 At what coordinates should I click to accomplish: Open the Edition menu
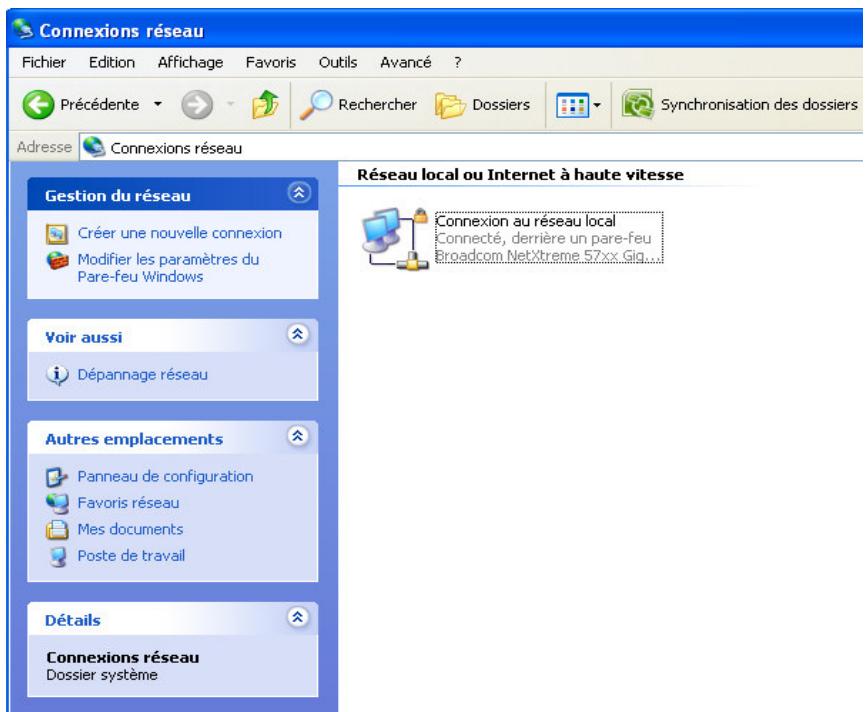[111, 62]
